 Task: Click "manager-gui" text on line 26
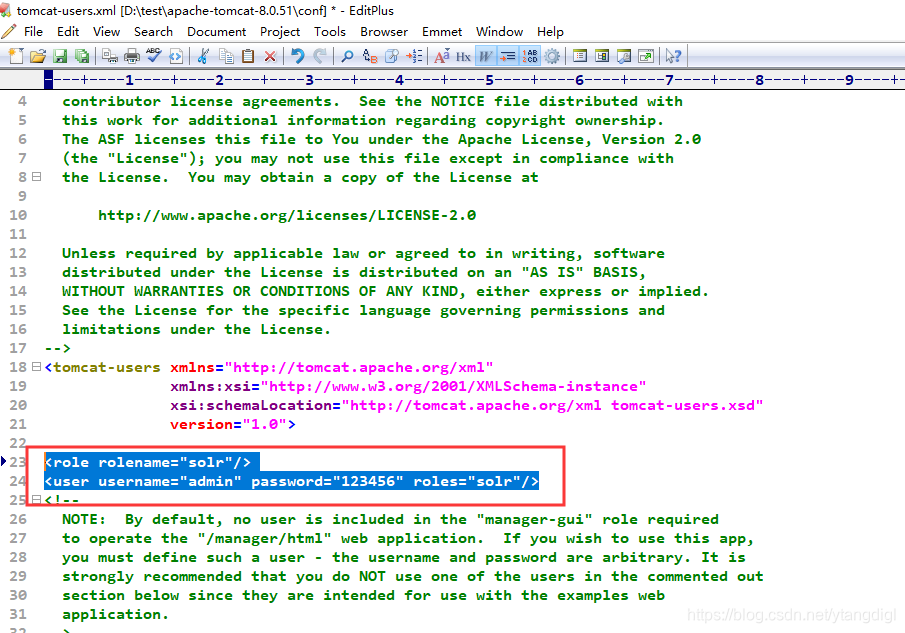coord(534,519)
